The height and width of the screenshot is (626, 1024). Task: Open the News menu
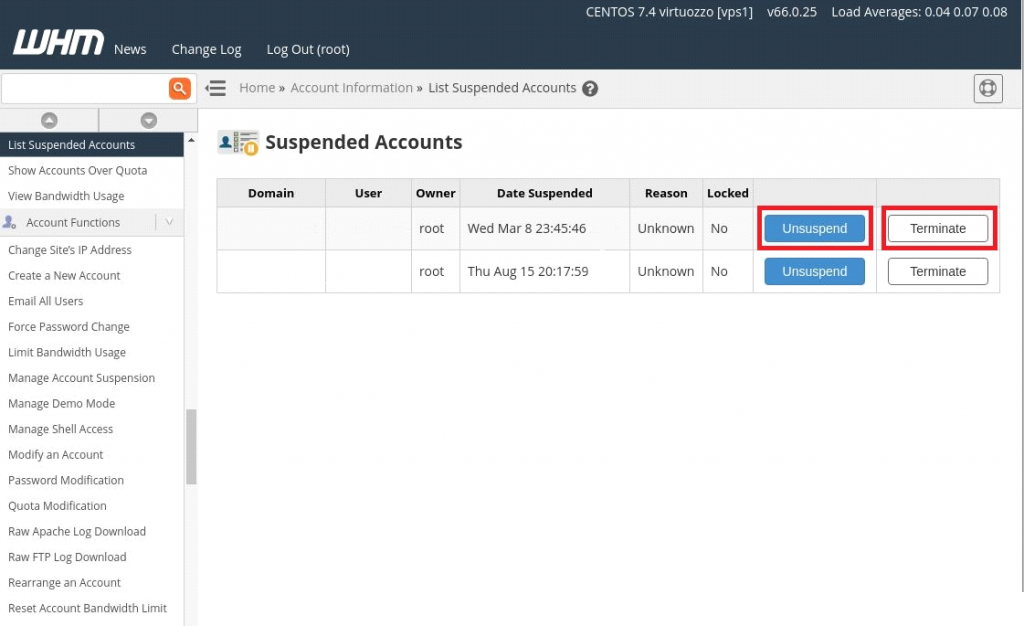[130, 48]
